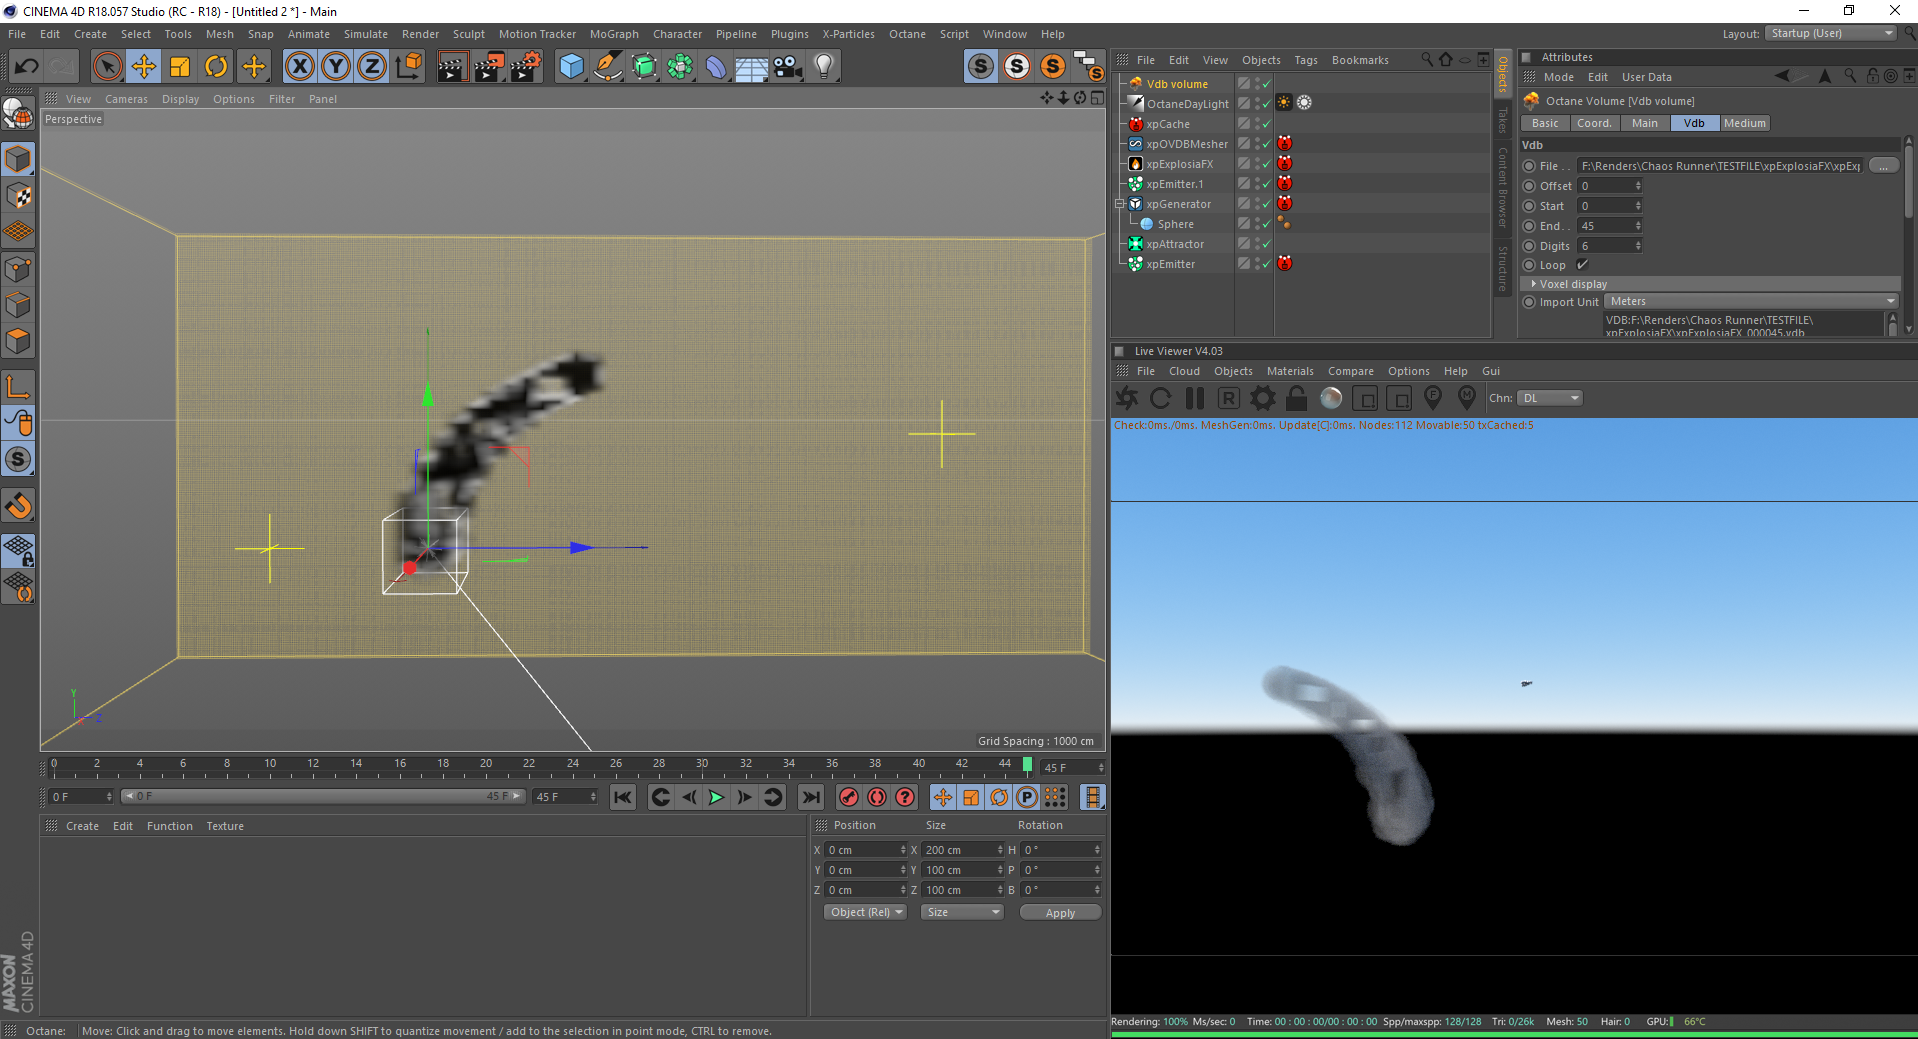The image size is (1918, 1039).
Task: Activate the Rotate tool
Action: coord(216,67)
